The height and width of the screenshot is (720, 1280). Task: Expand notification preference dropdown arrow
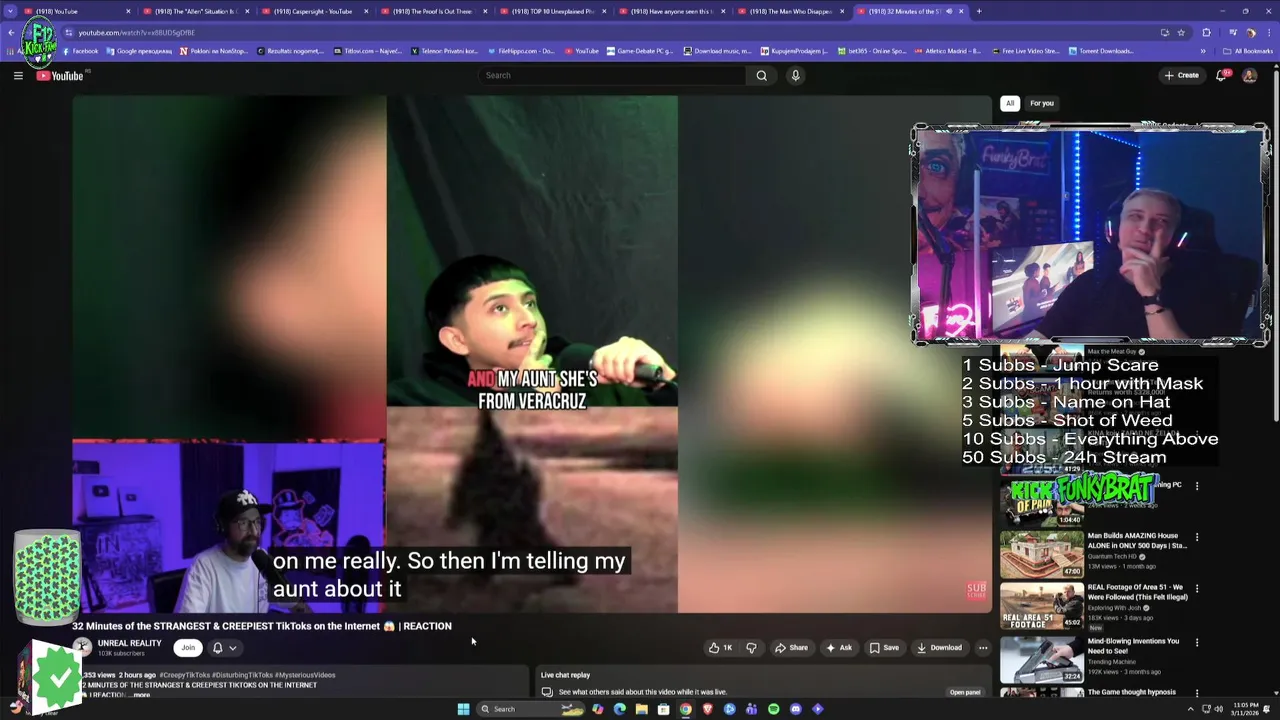[233, 647]
